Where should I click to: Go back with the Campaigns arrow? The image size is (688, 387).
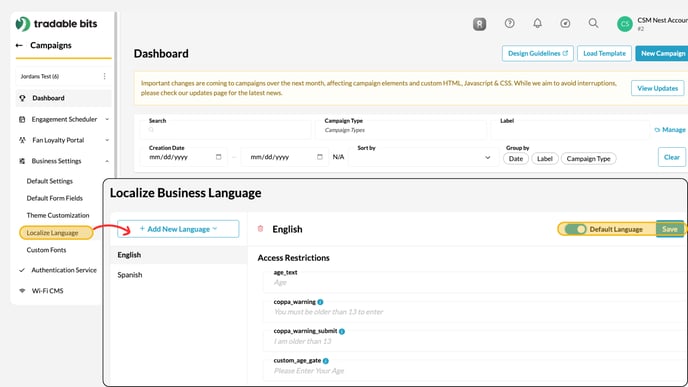pyautogui.click(x=19, y=45)
